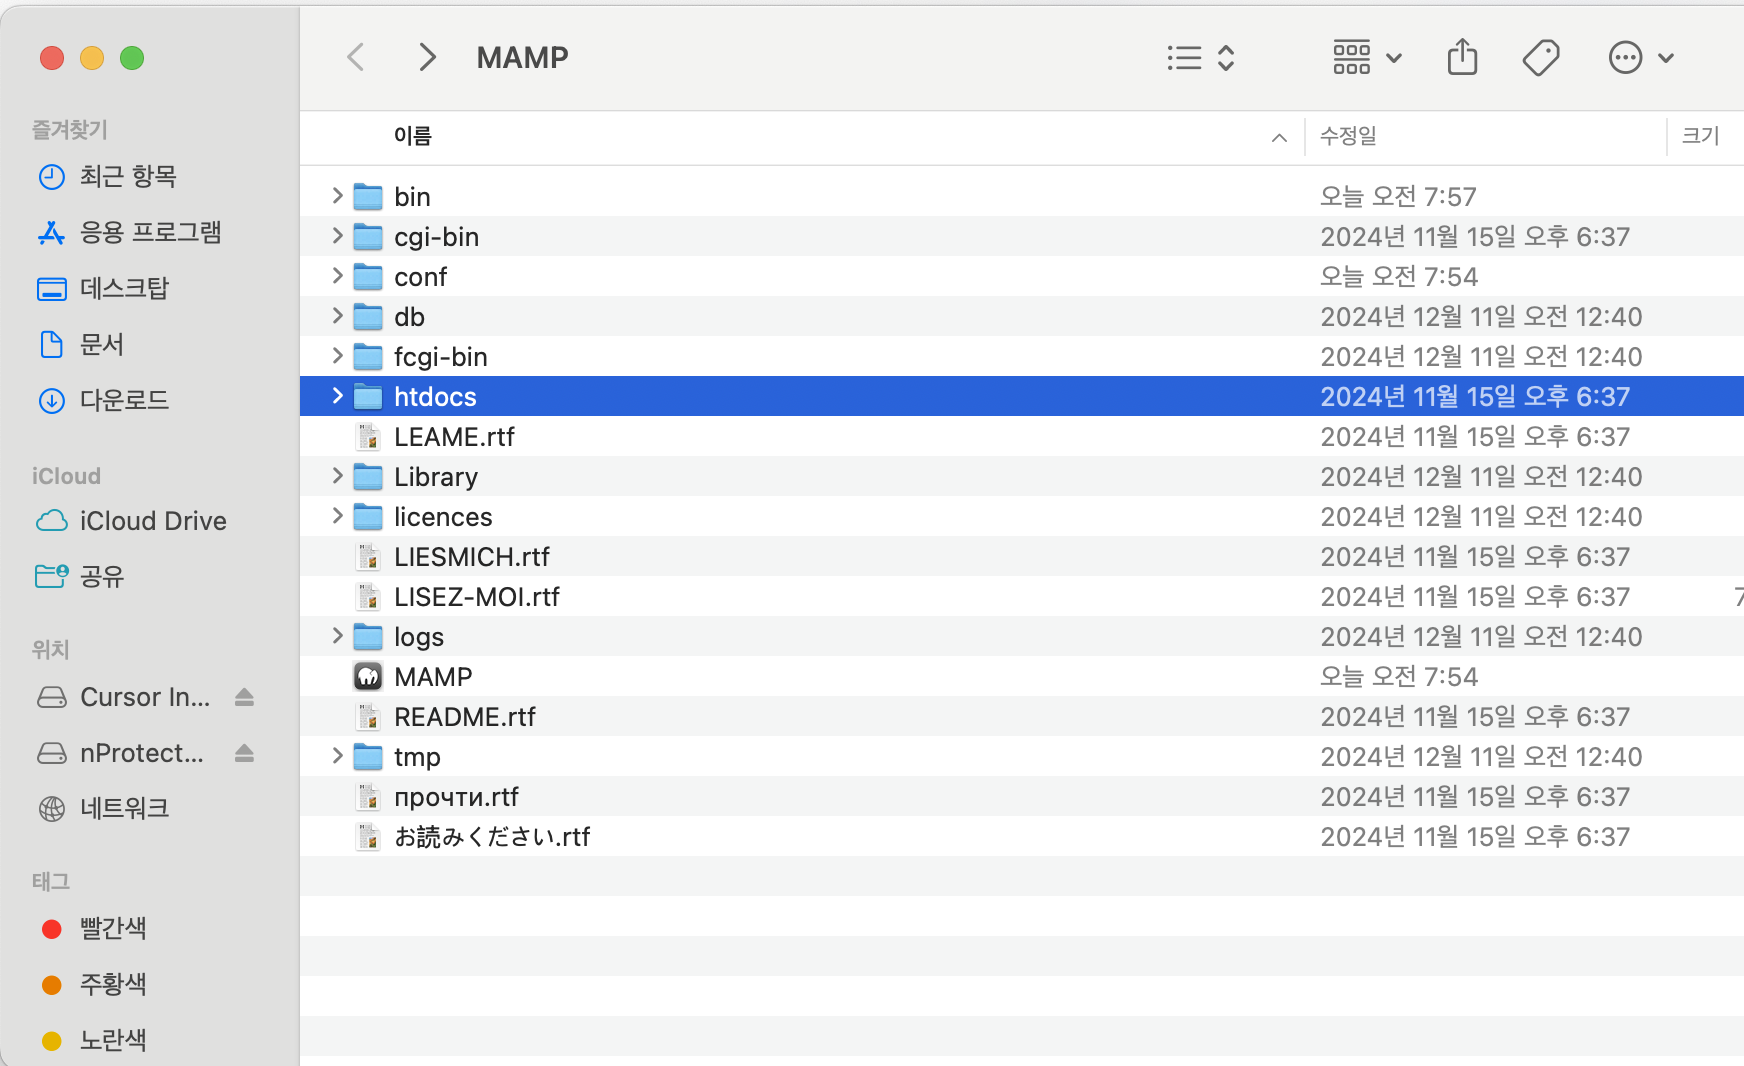Viewport: 1744px width, 1066px height.
Task: Expand the logs folder
Action: (x=337, y=636)
